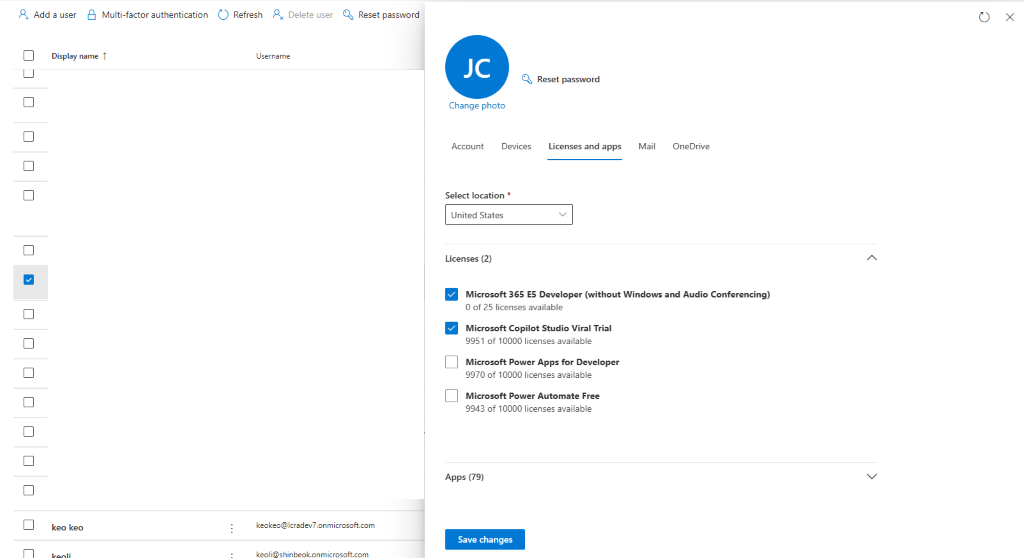
Task: Switch to the Devices tab
Action: coord(516,146)
